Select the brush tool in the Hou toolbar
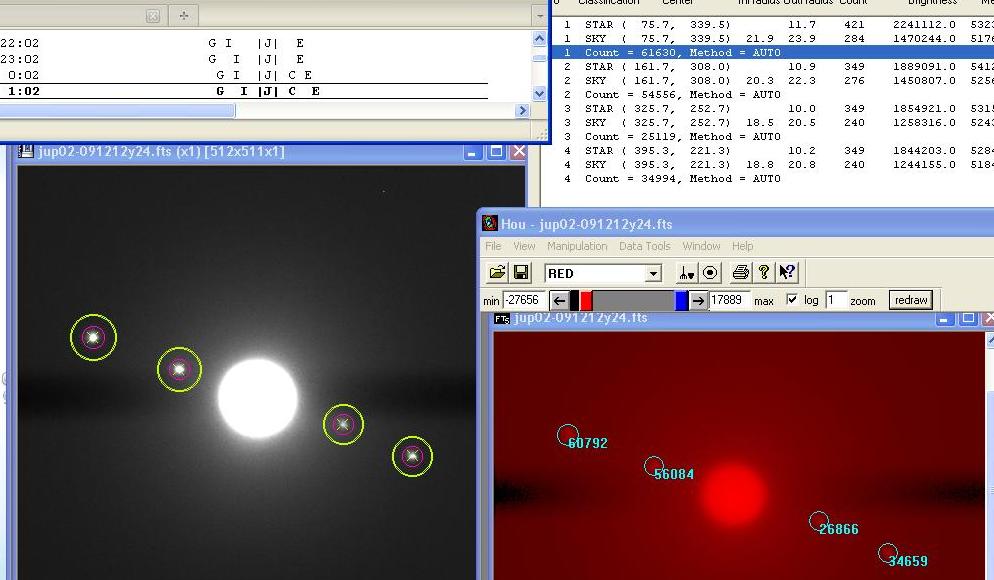 pyautogui.click(x=687, y=273)
